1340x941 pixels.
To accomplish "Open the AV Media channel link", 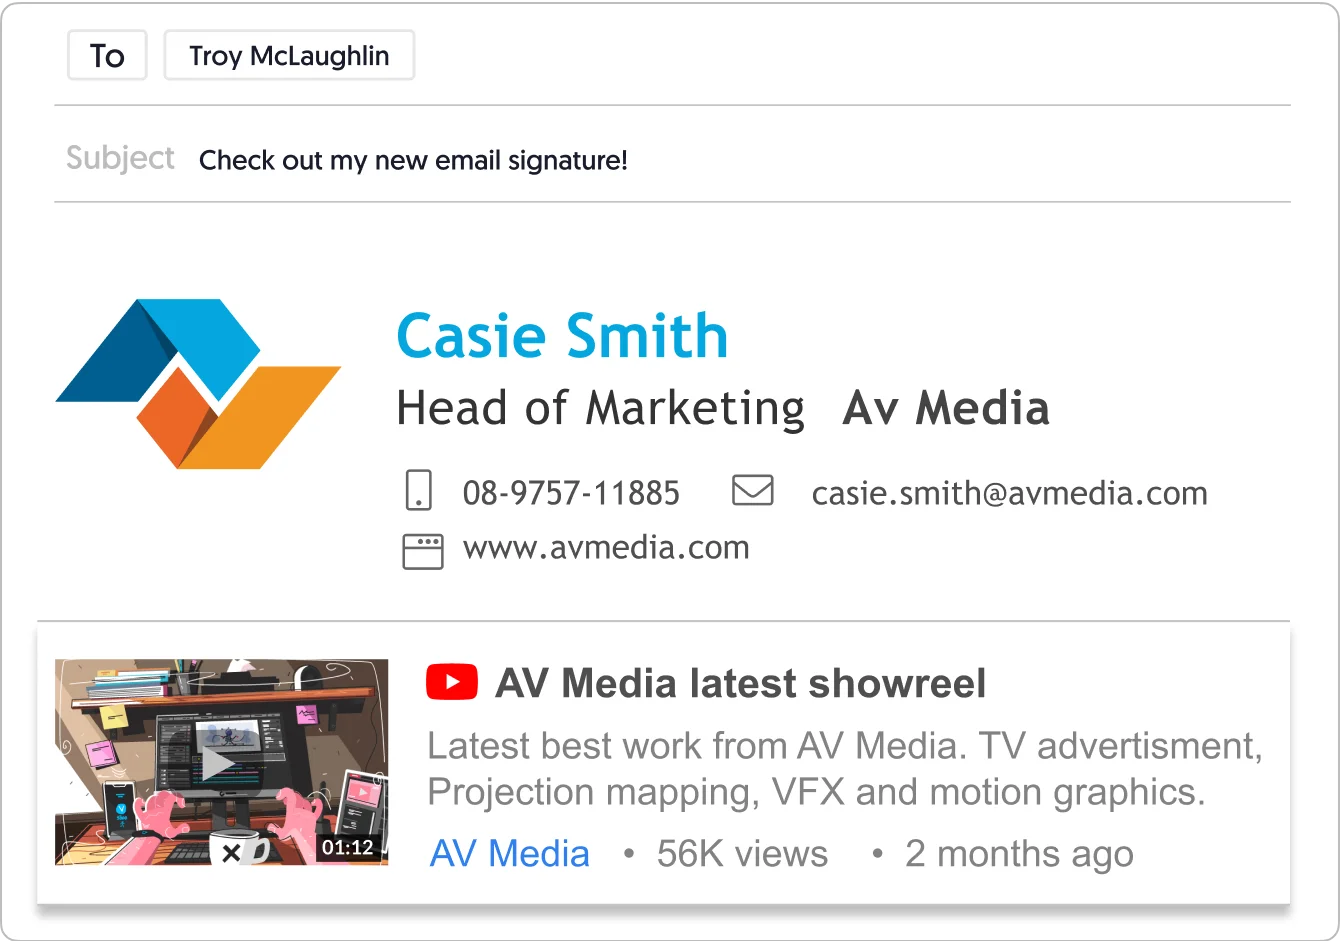I will (x=509, y=853).
